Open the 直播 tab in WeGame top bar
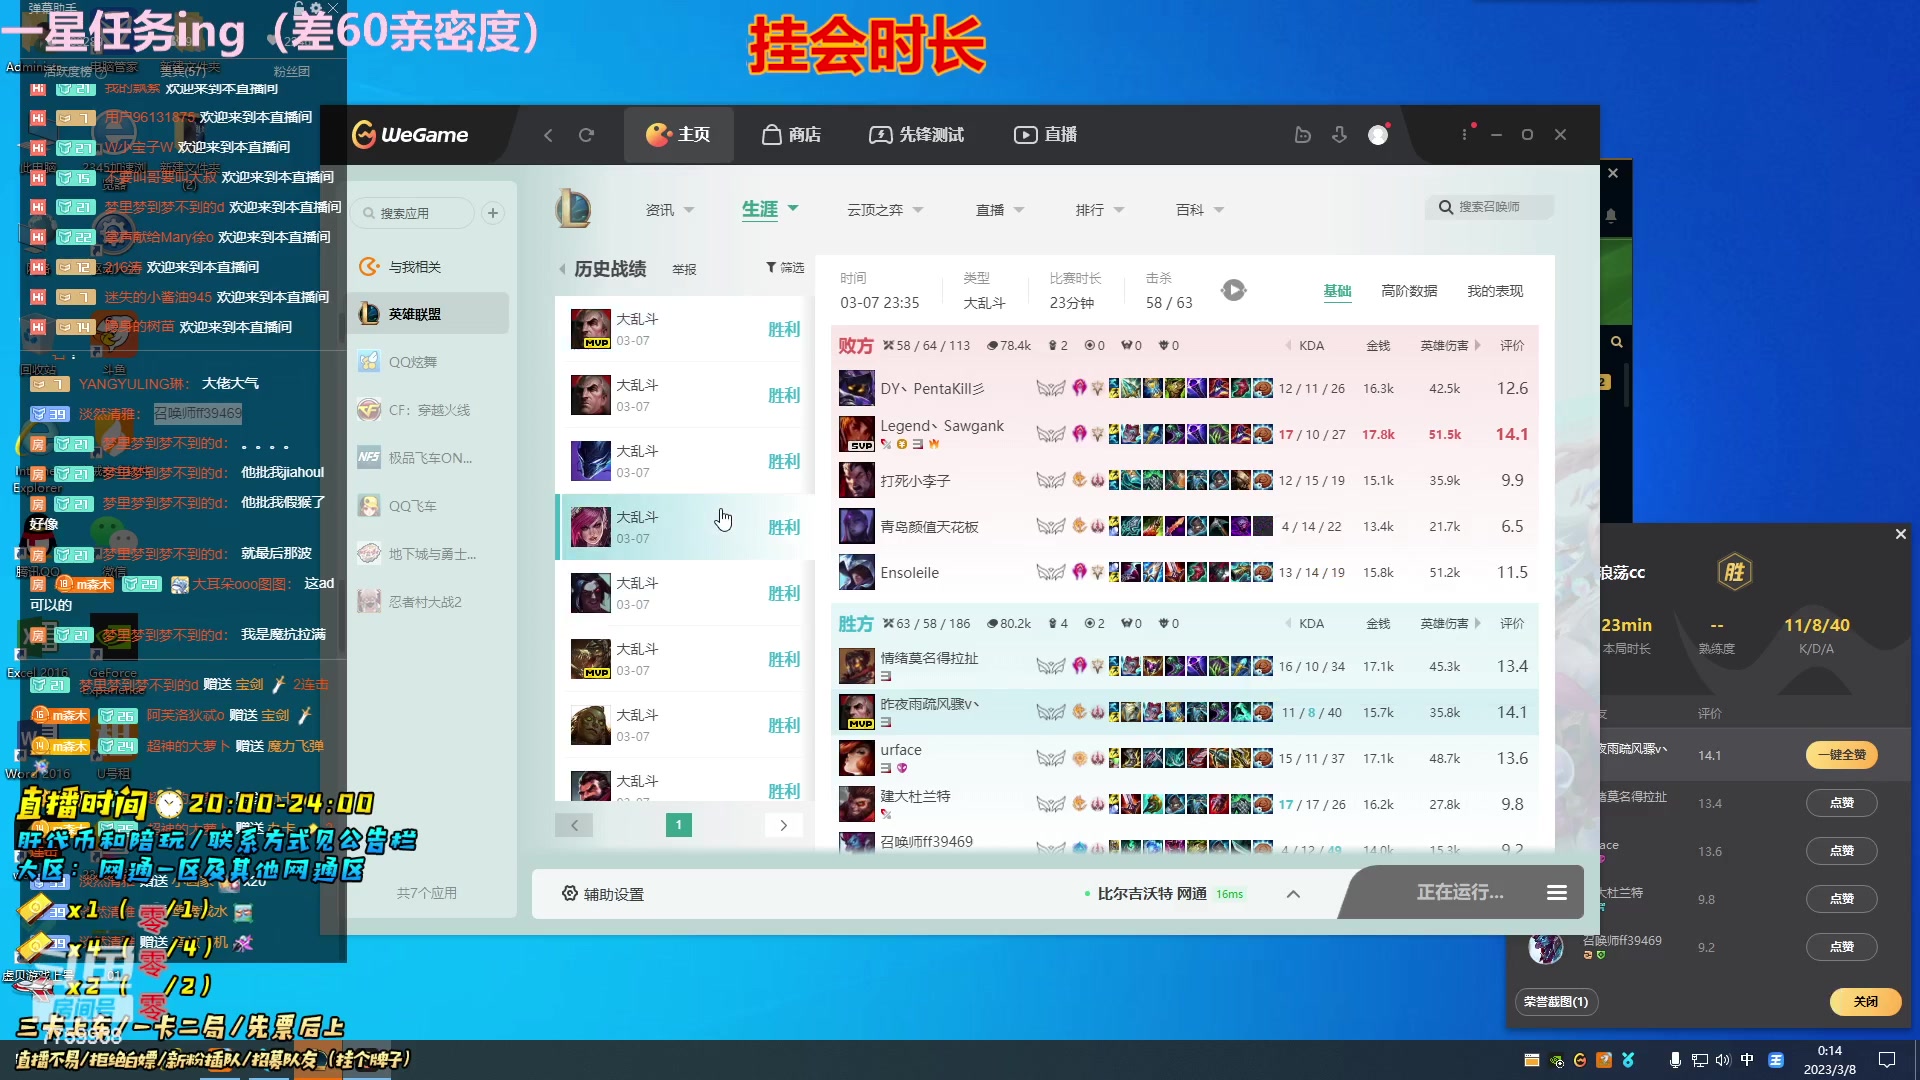 point(1046,135)
